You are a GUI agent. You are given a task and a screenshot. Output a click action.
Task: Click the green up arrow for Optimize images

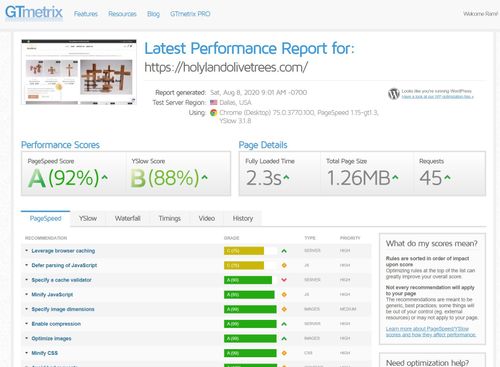(284, 338)
